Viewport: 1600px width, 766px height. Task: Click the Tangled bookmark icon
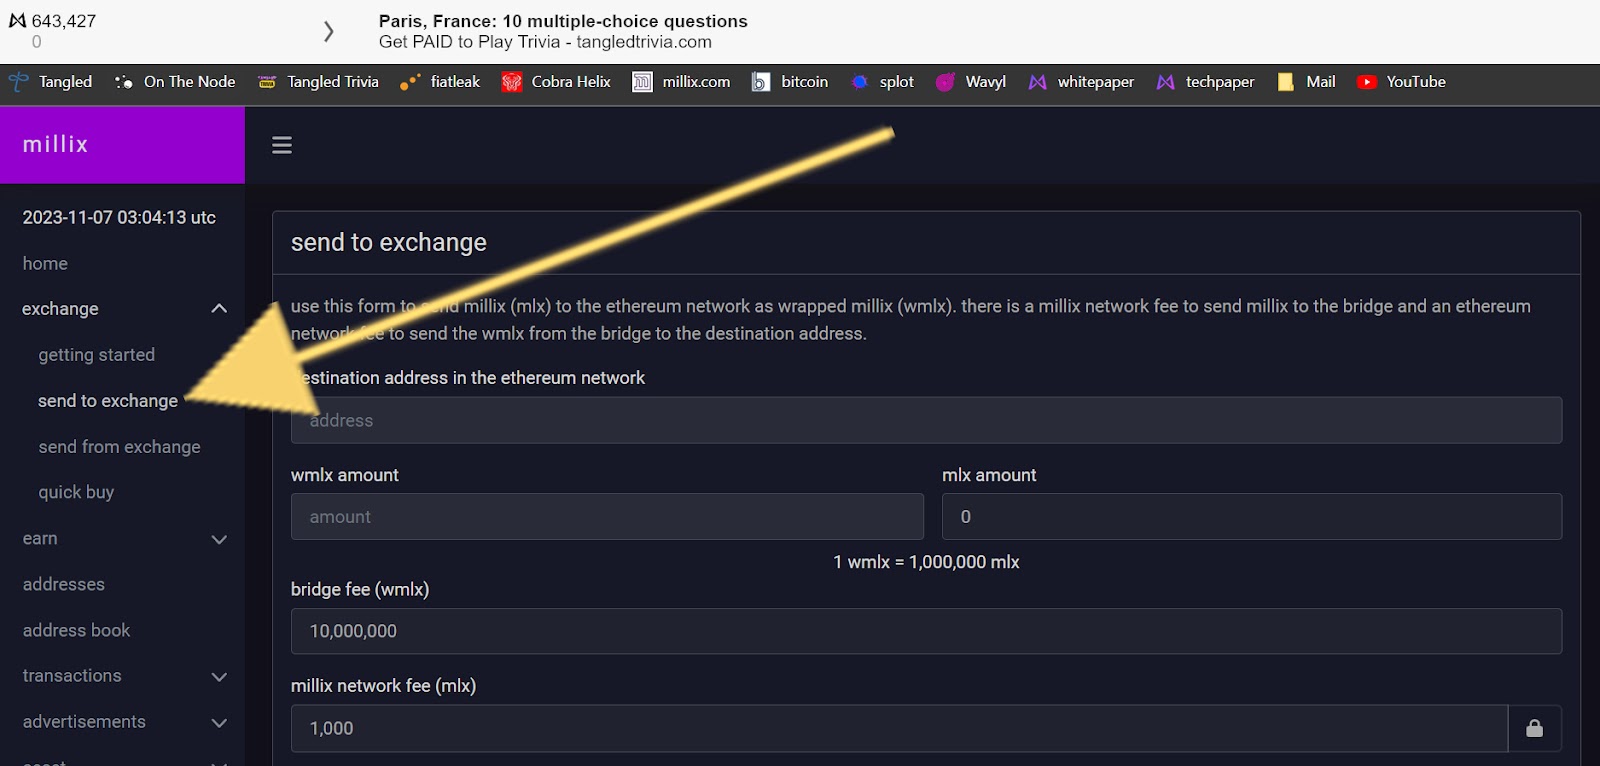tap(18, 82)
